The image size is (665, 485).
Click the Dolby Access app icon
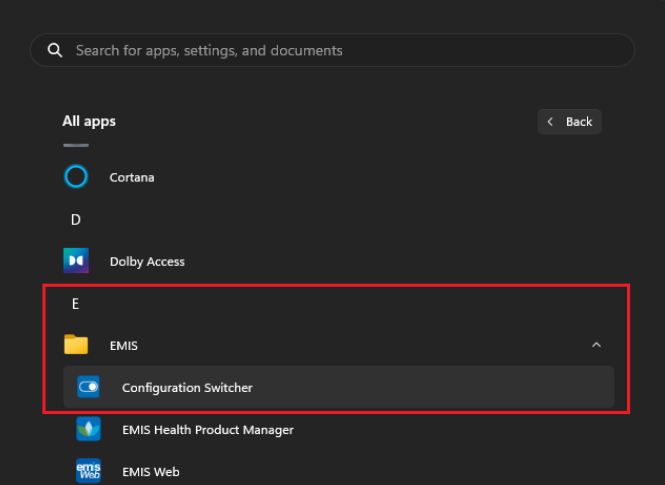[76, 261]
